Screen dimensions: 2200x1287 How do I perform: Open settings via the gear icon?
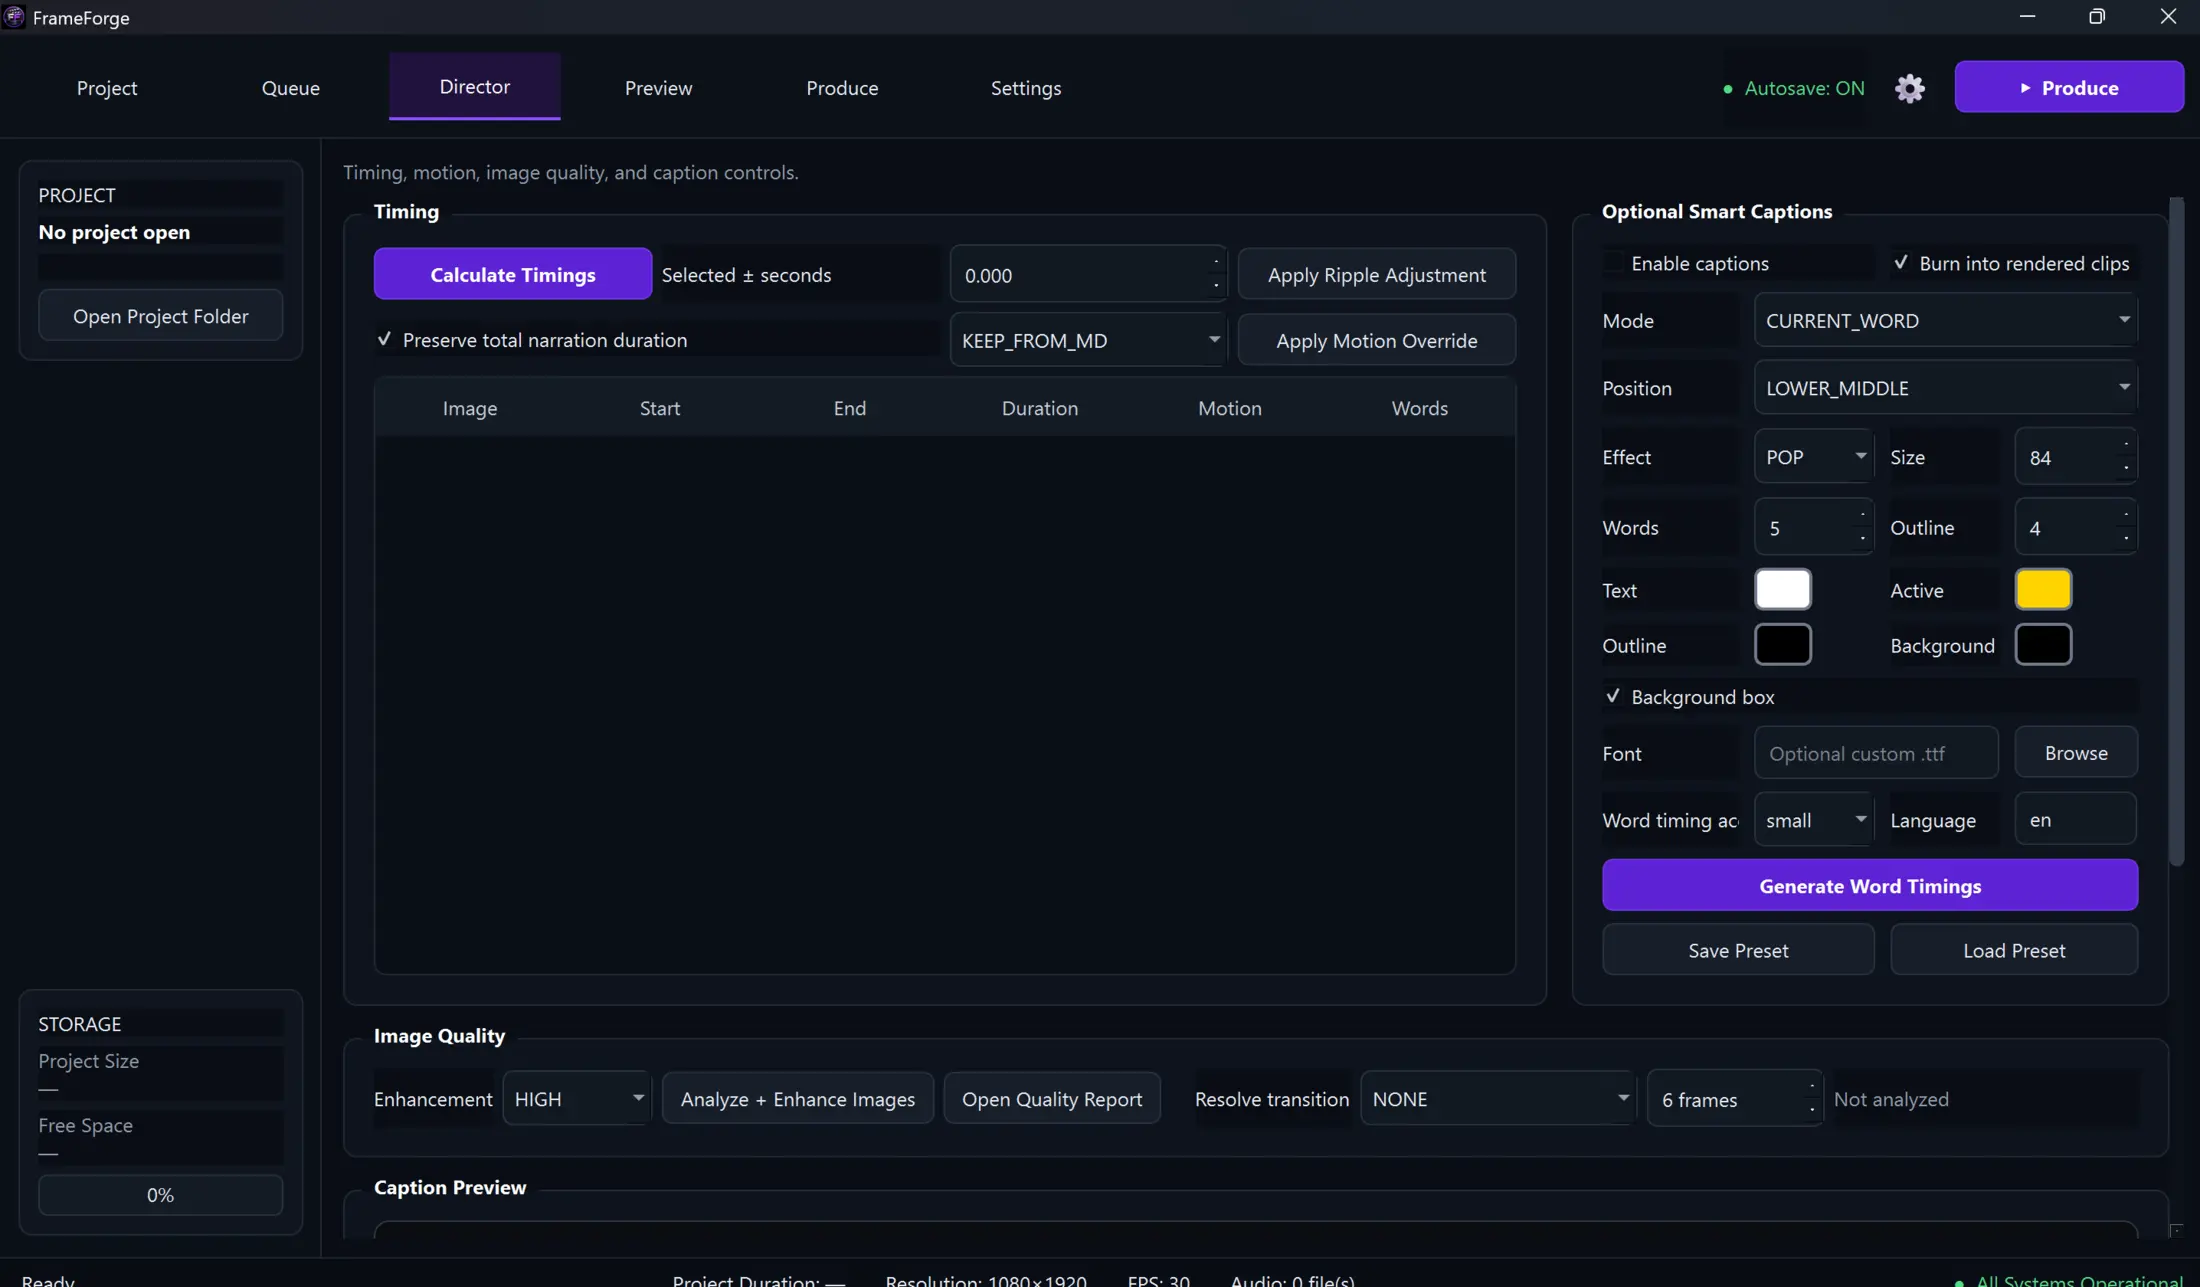point(1909,88)
